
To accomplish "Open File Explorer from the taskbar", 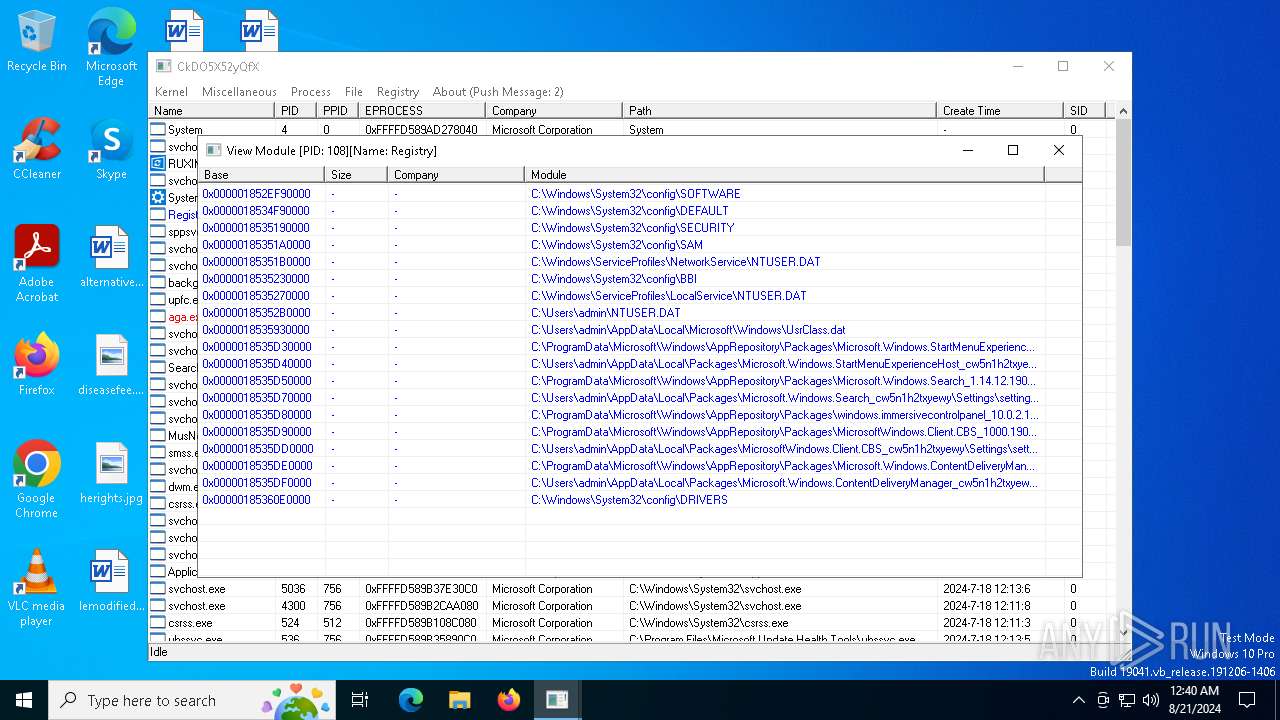I will click(459, 700).
